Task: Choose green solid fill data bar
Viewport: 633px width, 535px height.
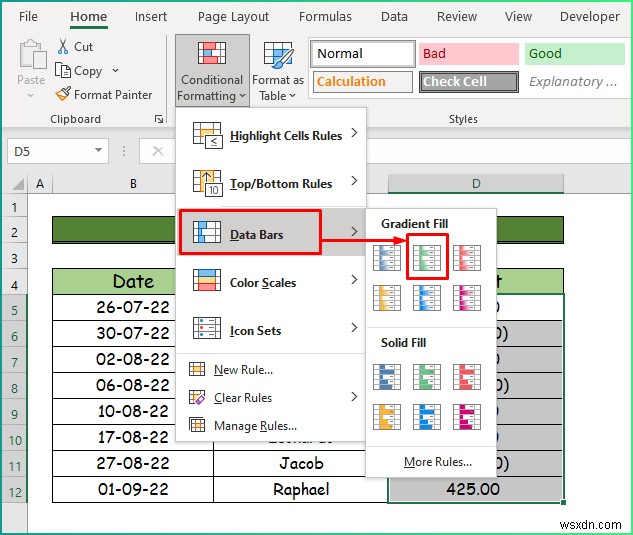Action: (427, 377)
